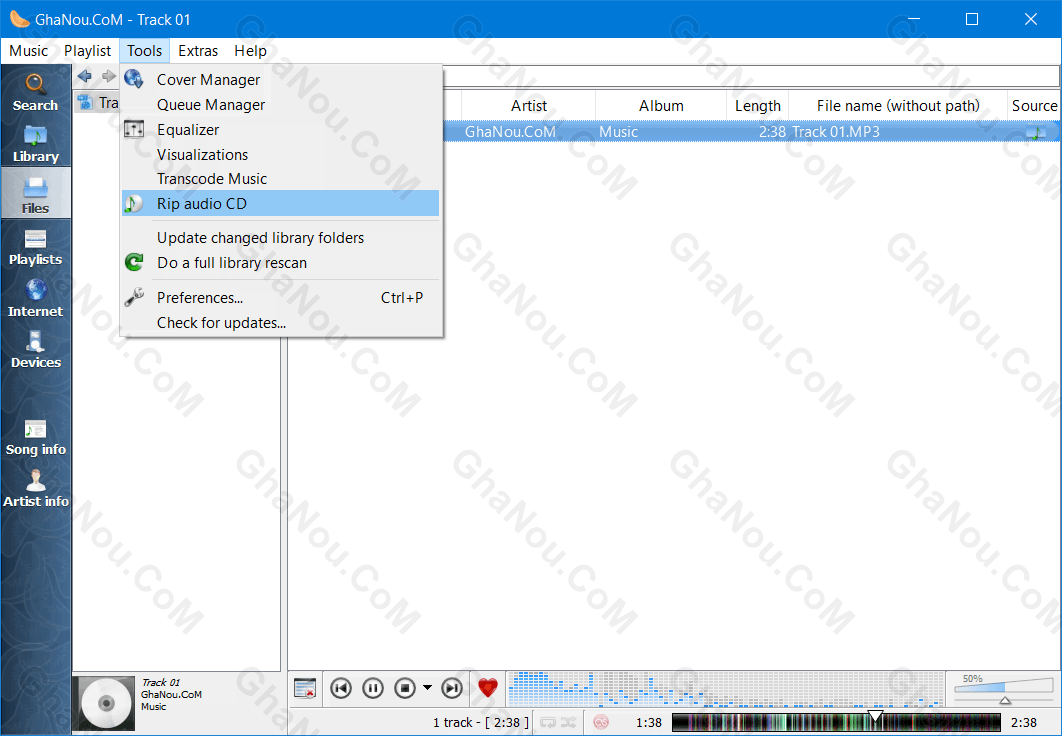Screen dimensions: 1062x736
Task: Open the Search sidebar tab
Action: pos(35,92)
